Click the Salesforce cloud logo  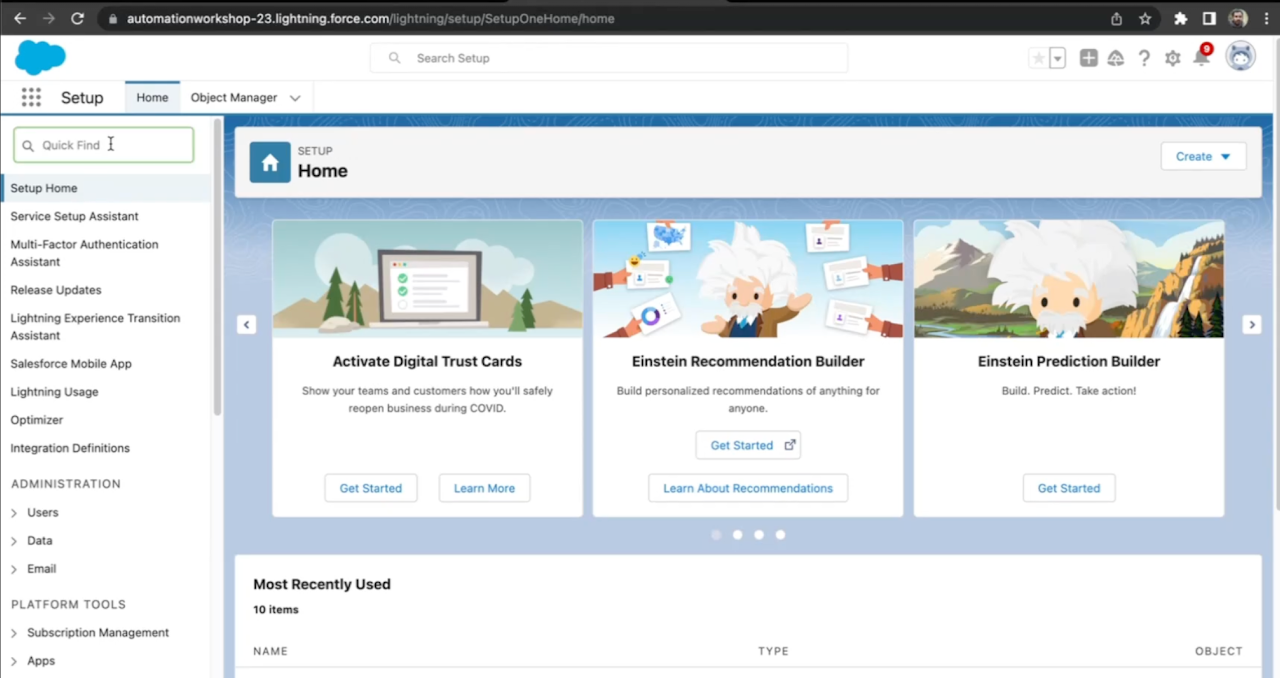coord(40,57)
